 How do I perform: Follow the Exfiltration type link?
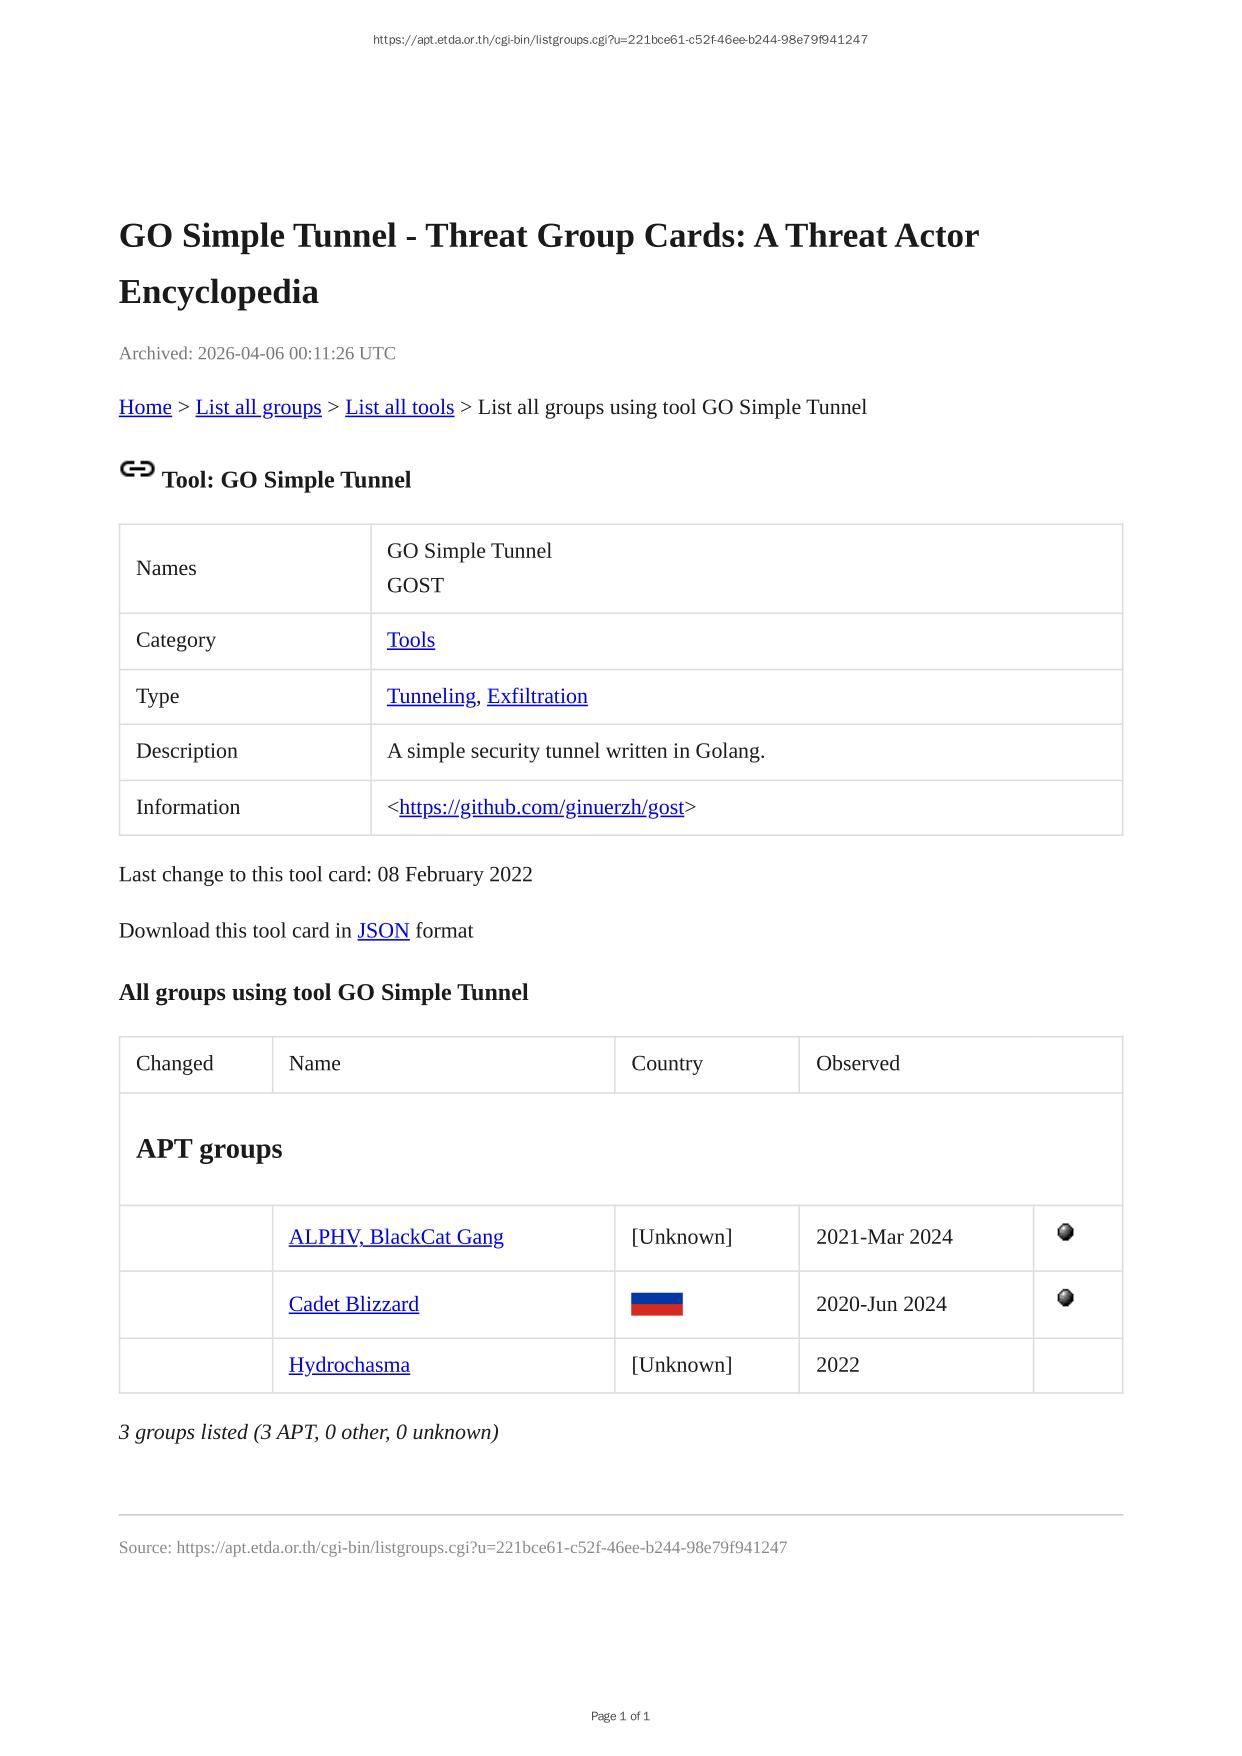537,696
